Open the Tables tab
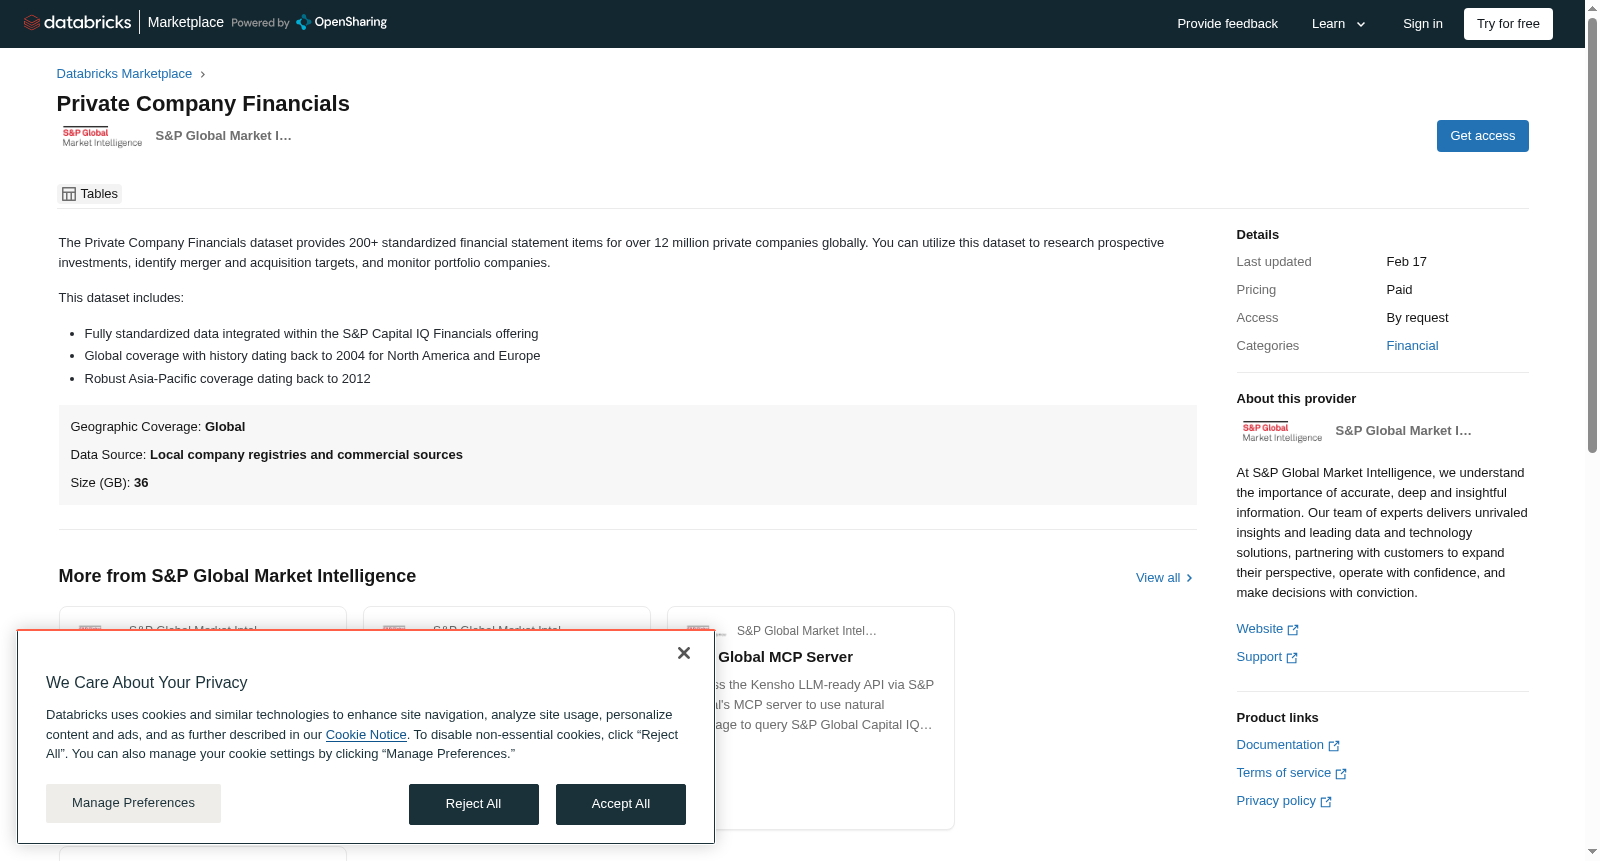The height and width of the screenshot is (861, 1600). coord(90,194)
